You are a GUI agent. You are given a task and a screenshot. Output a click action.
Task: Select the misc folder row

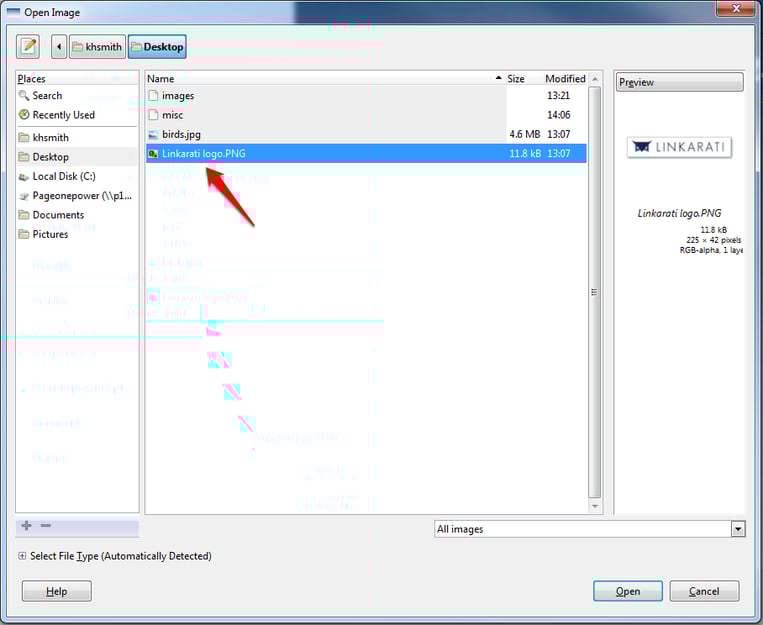pyautogui.click(x=366, y=115)
